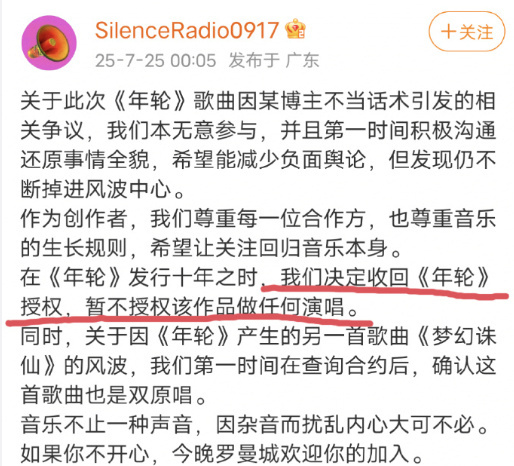Viewport: 514px width, 466px height.
Task: Click the plus sign inside follow button
Action: (x=448, y=32)
